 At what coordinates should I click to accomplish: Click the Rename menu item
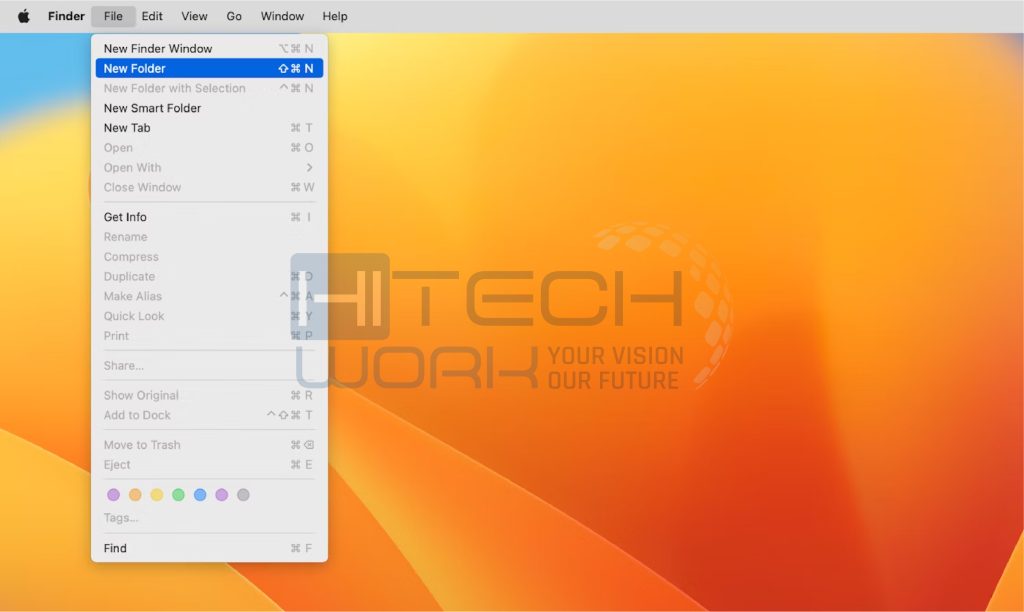[209, 237]
